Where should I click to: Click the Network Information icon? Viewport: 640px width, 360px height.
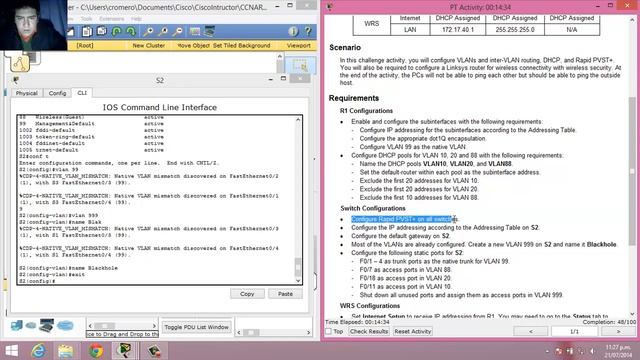pyautogui.click(x=293, y=31)
